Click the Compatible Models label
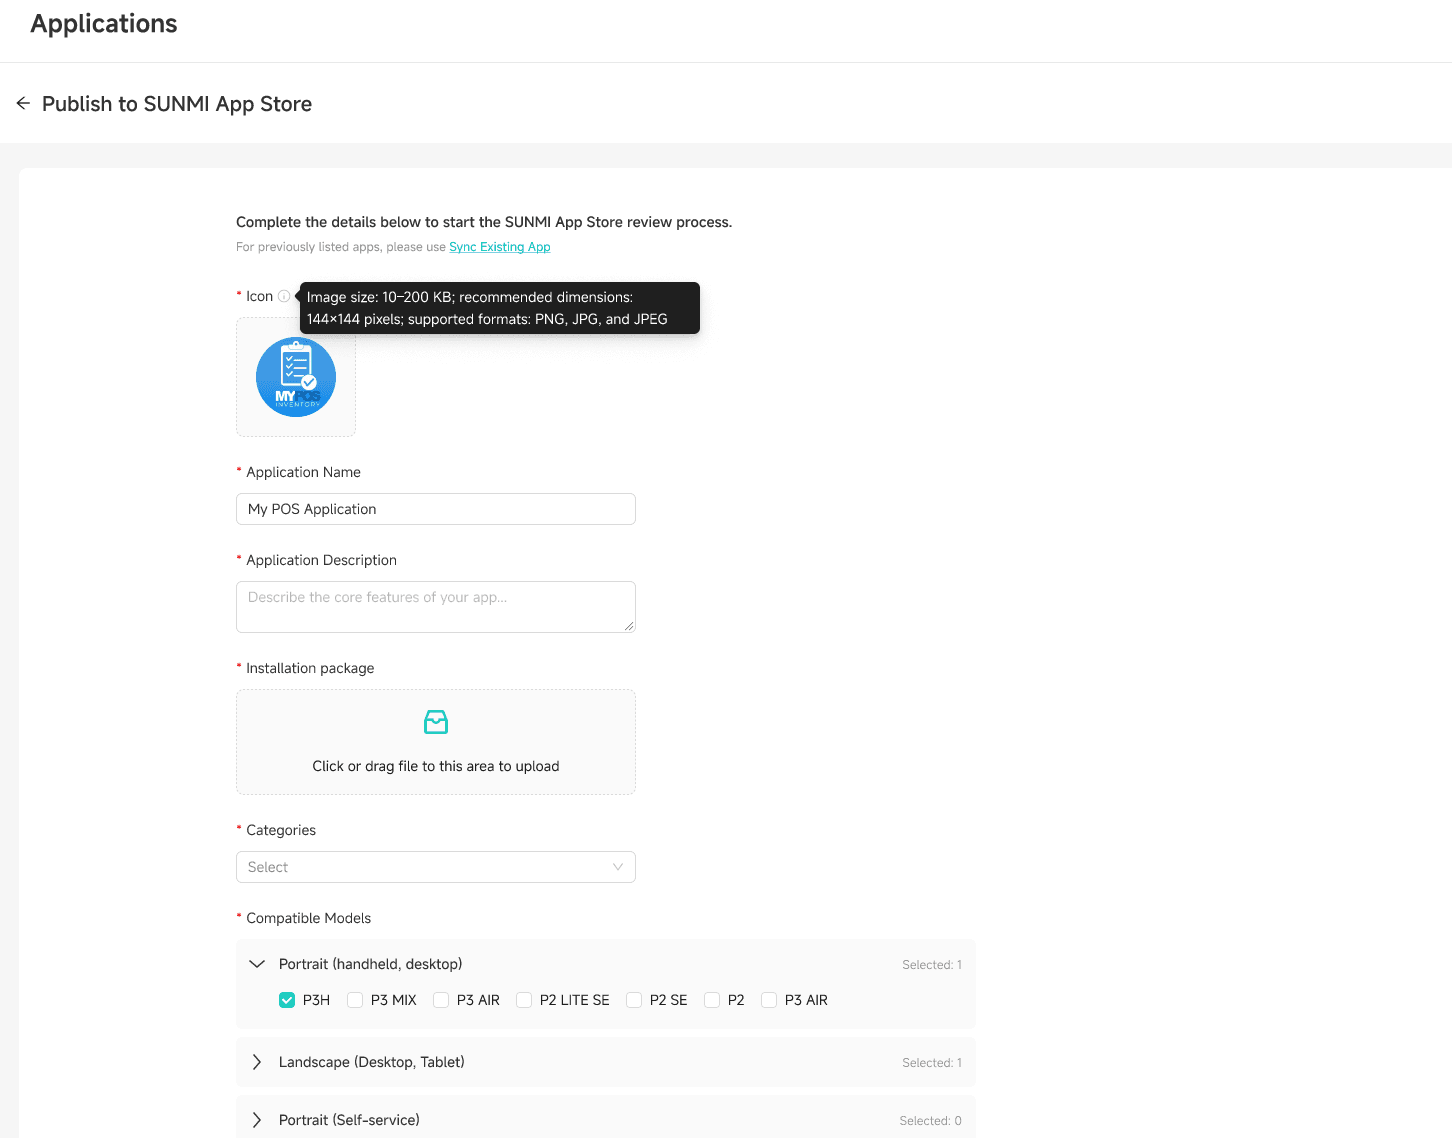1452x1138 pixels. point(309,918)
